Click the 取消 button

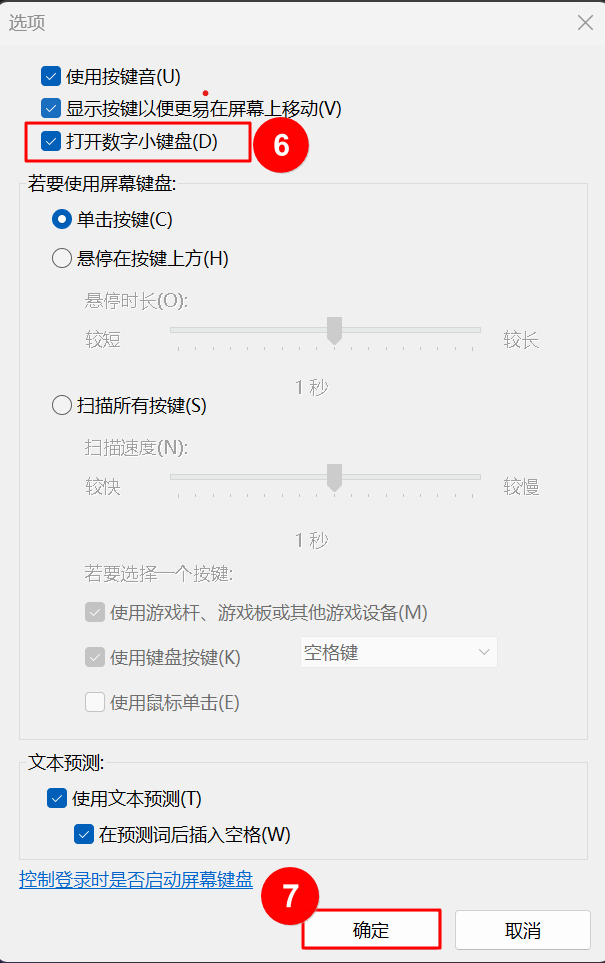[522, 930]
